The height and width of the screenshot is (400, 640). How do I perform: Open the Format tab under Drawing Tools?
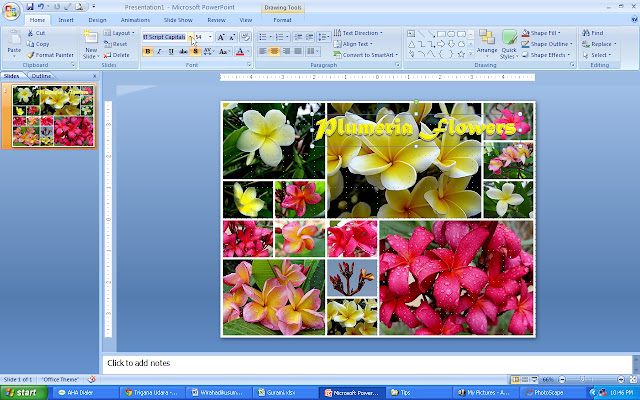click(x=283, y=19)
